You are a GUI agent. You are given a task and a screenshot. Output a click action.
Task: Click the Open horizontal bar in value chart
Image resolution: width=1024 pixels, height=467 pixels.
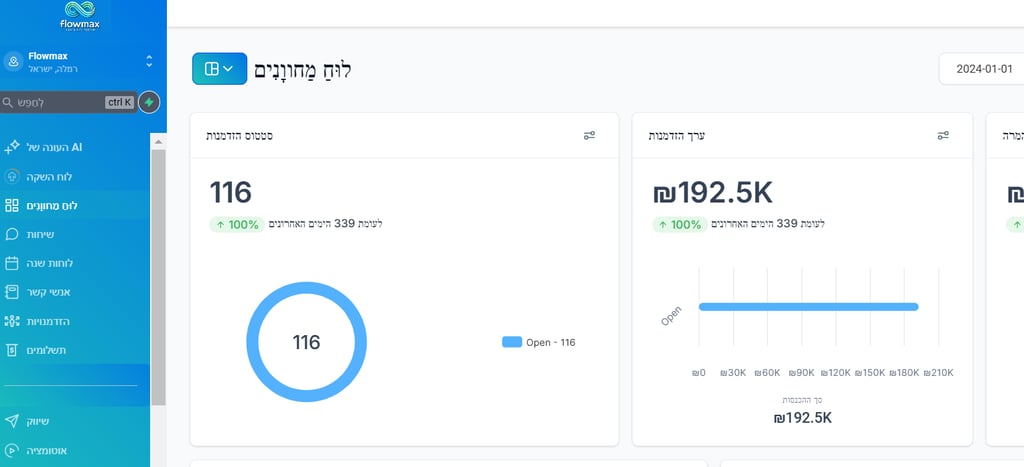pos(808,306)
